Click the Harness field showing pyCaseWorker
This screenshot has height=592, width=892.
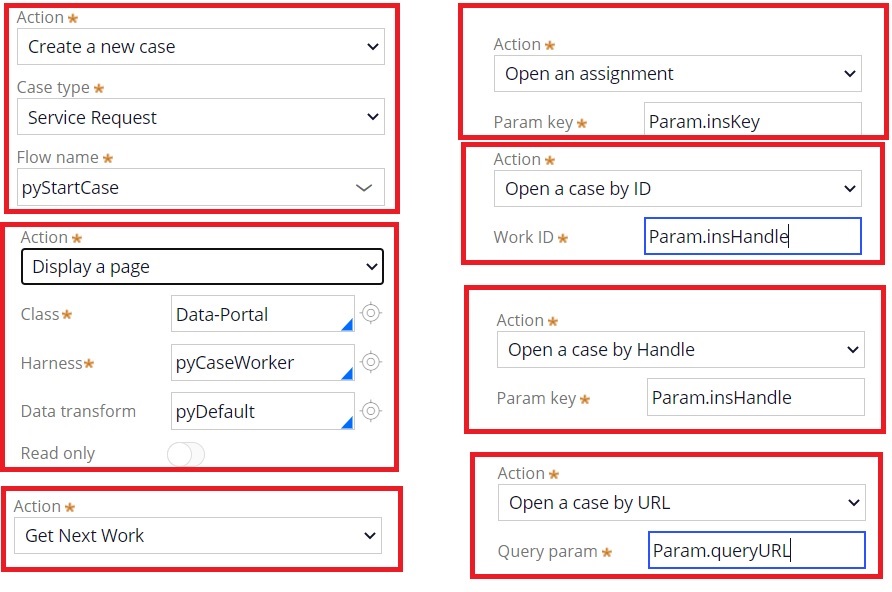tap(262, 363)
